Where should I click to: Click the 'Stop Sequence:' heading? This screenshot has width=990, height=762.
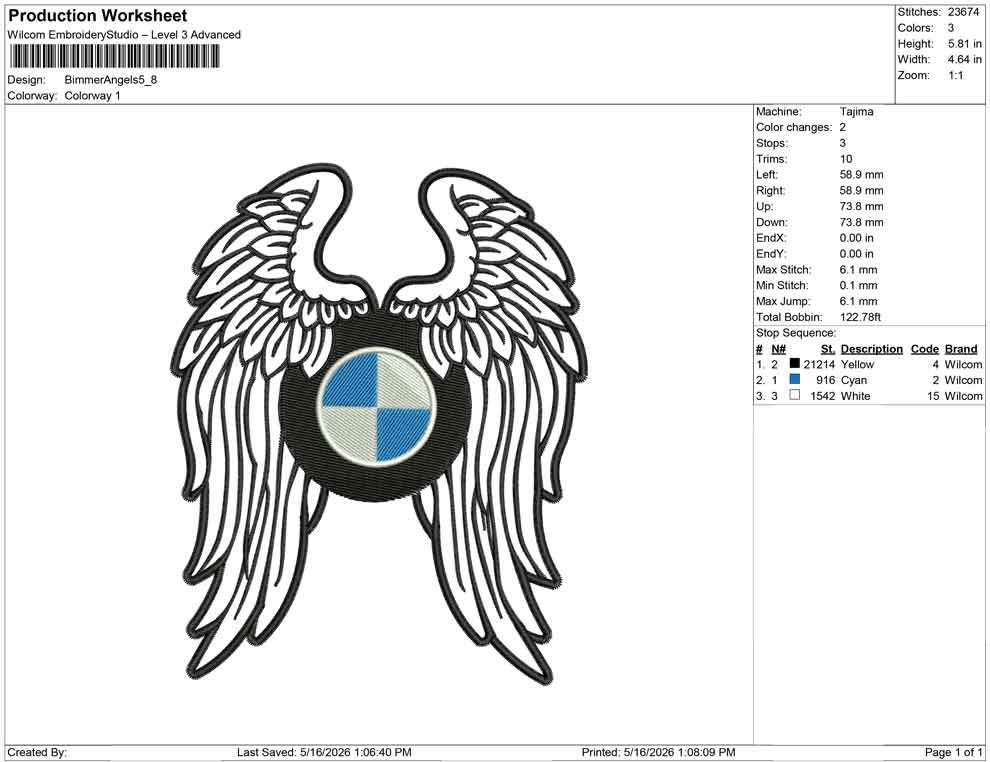point(796,333)
